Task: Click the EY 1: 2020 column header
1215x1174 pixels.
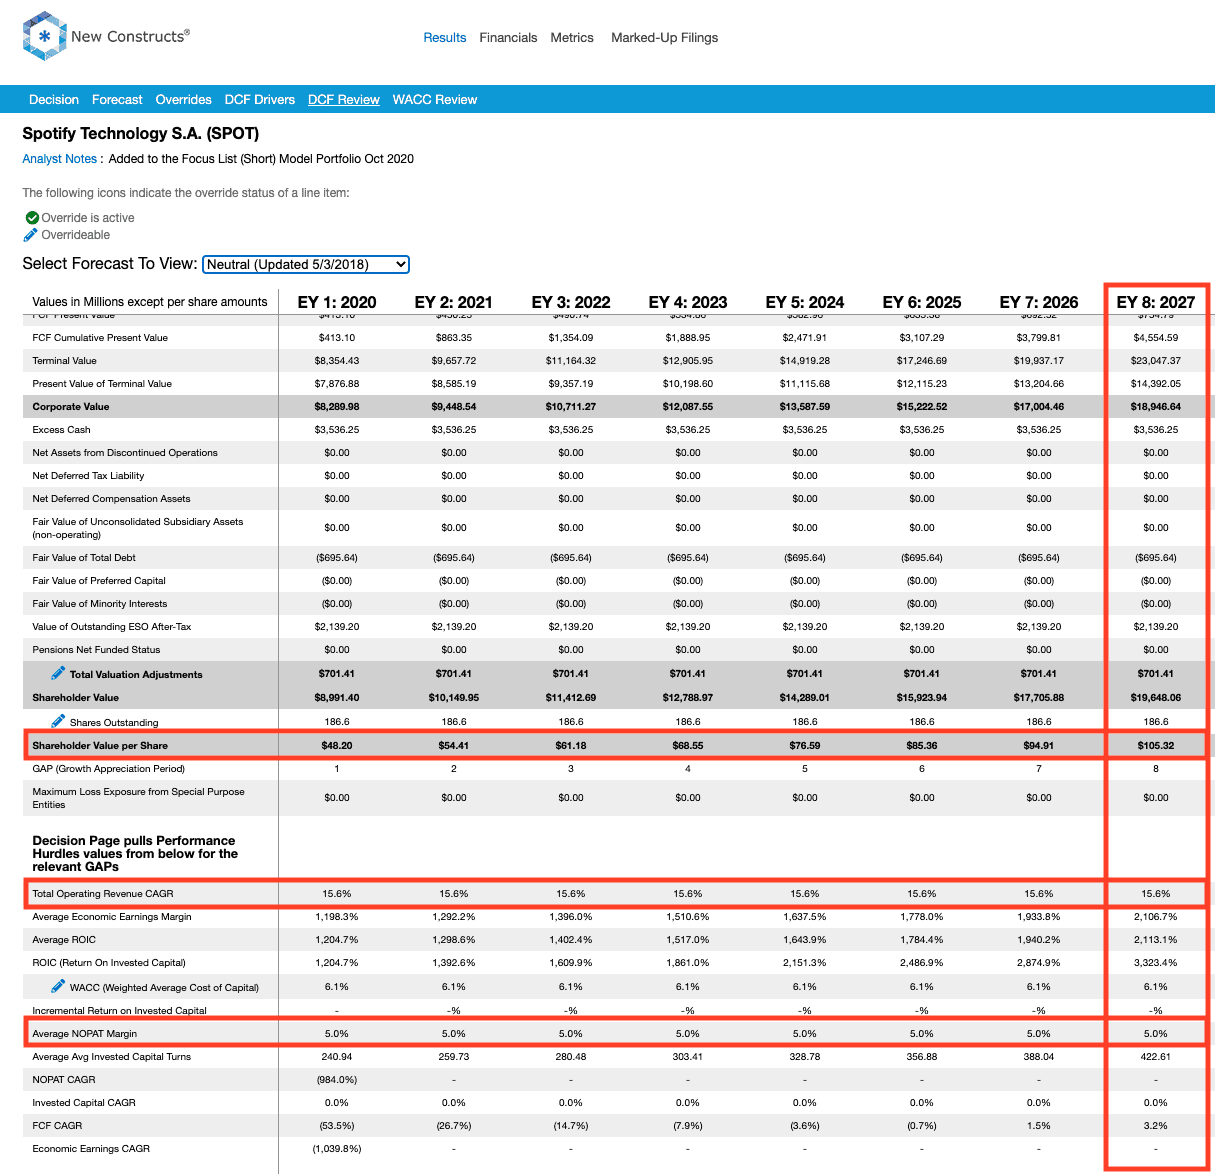Action: (x=337, y=302)
